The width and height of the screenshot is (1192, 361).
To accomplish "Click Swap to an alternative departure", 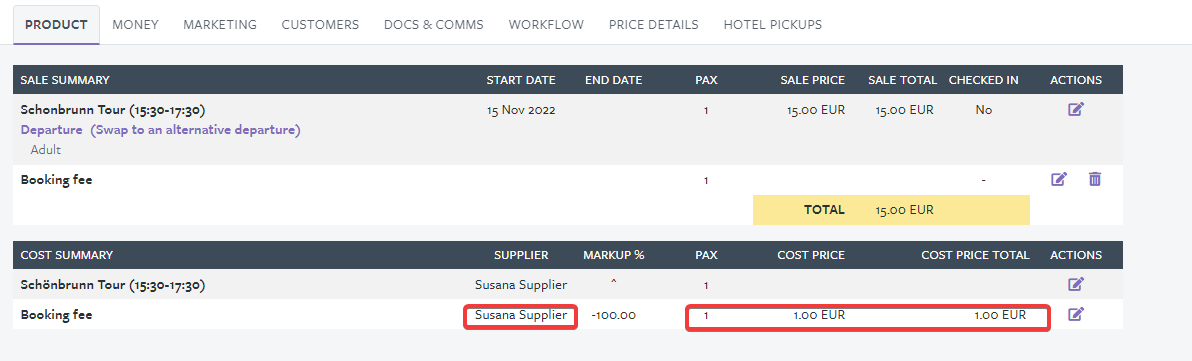I will tap(195, 130).
